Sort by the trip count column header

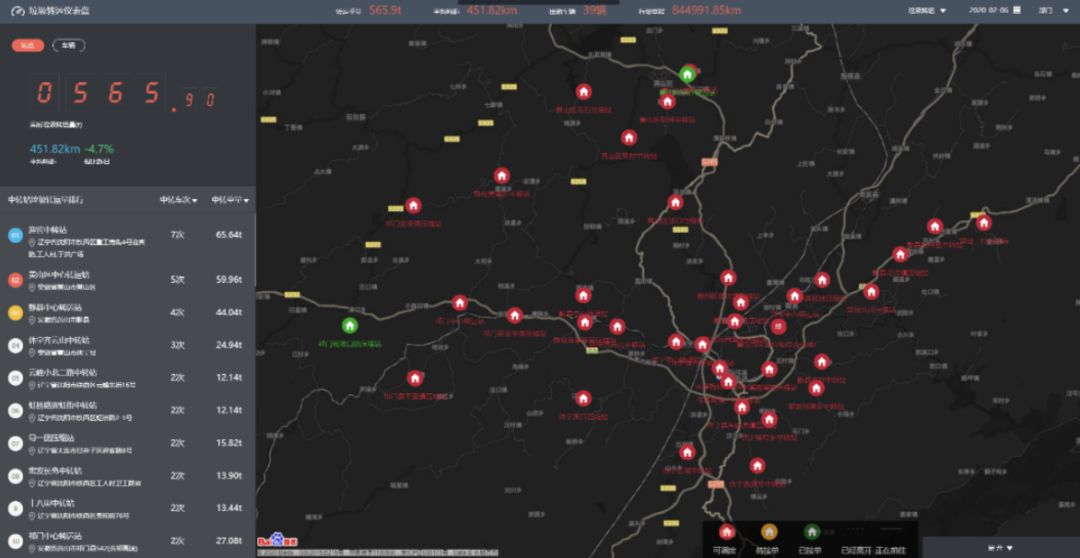tap(178, 200)
